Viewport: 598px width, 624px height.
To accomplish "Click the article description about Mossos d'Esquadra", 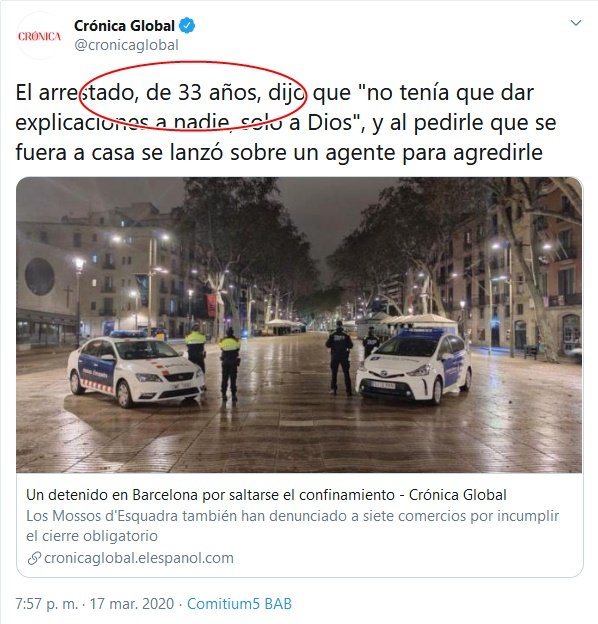I will [x=292, y=525].
